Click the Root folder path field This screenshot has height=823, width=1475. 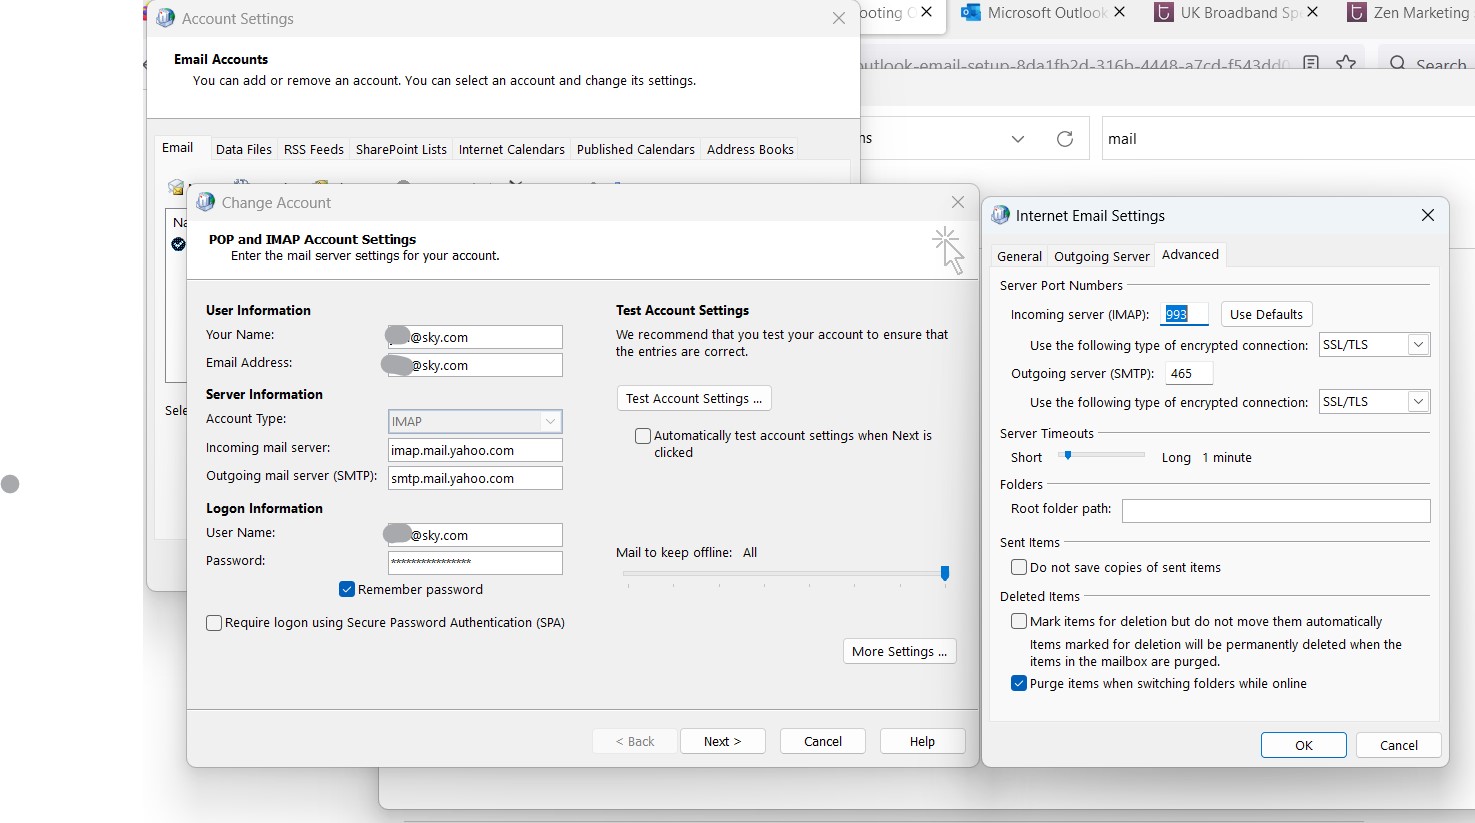(x=1276, y=511)
